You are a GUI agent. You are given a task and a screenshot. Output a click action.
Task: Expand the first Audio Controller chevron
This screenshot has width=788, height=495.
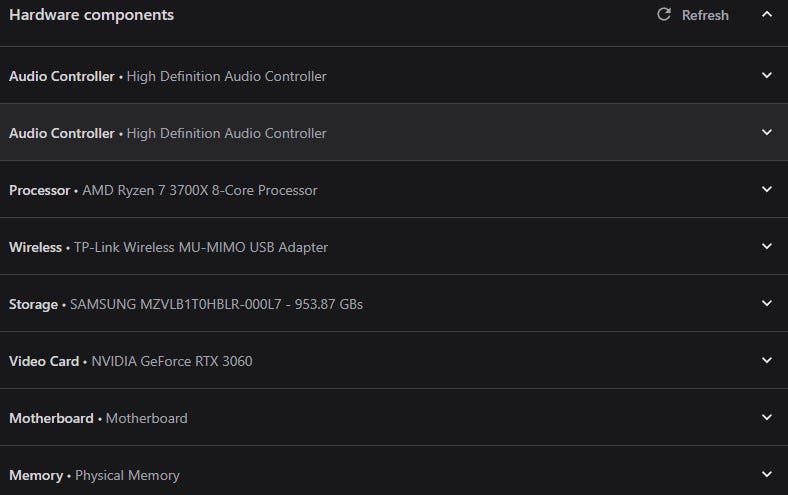tap(767, 76)
